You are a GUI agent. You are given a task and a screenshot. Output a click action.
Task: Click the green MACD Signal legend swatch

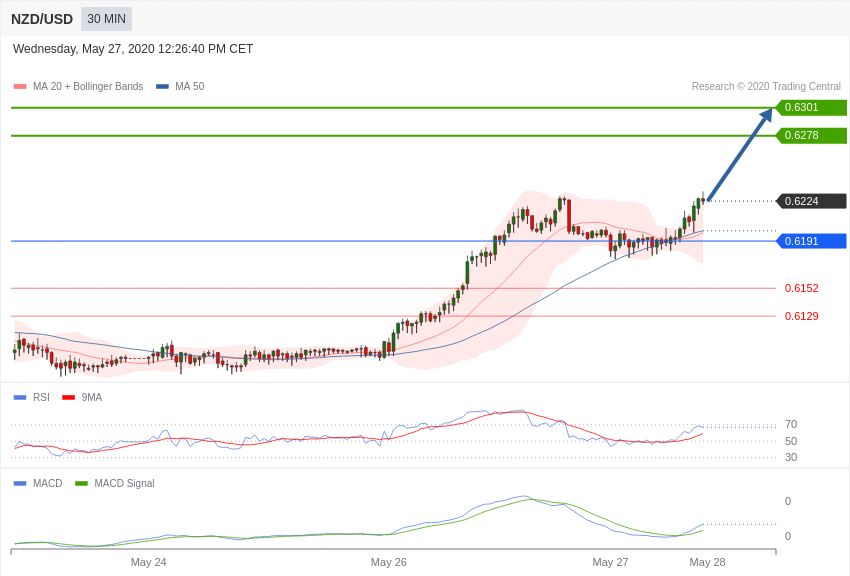(81, 483)
